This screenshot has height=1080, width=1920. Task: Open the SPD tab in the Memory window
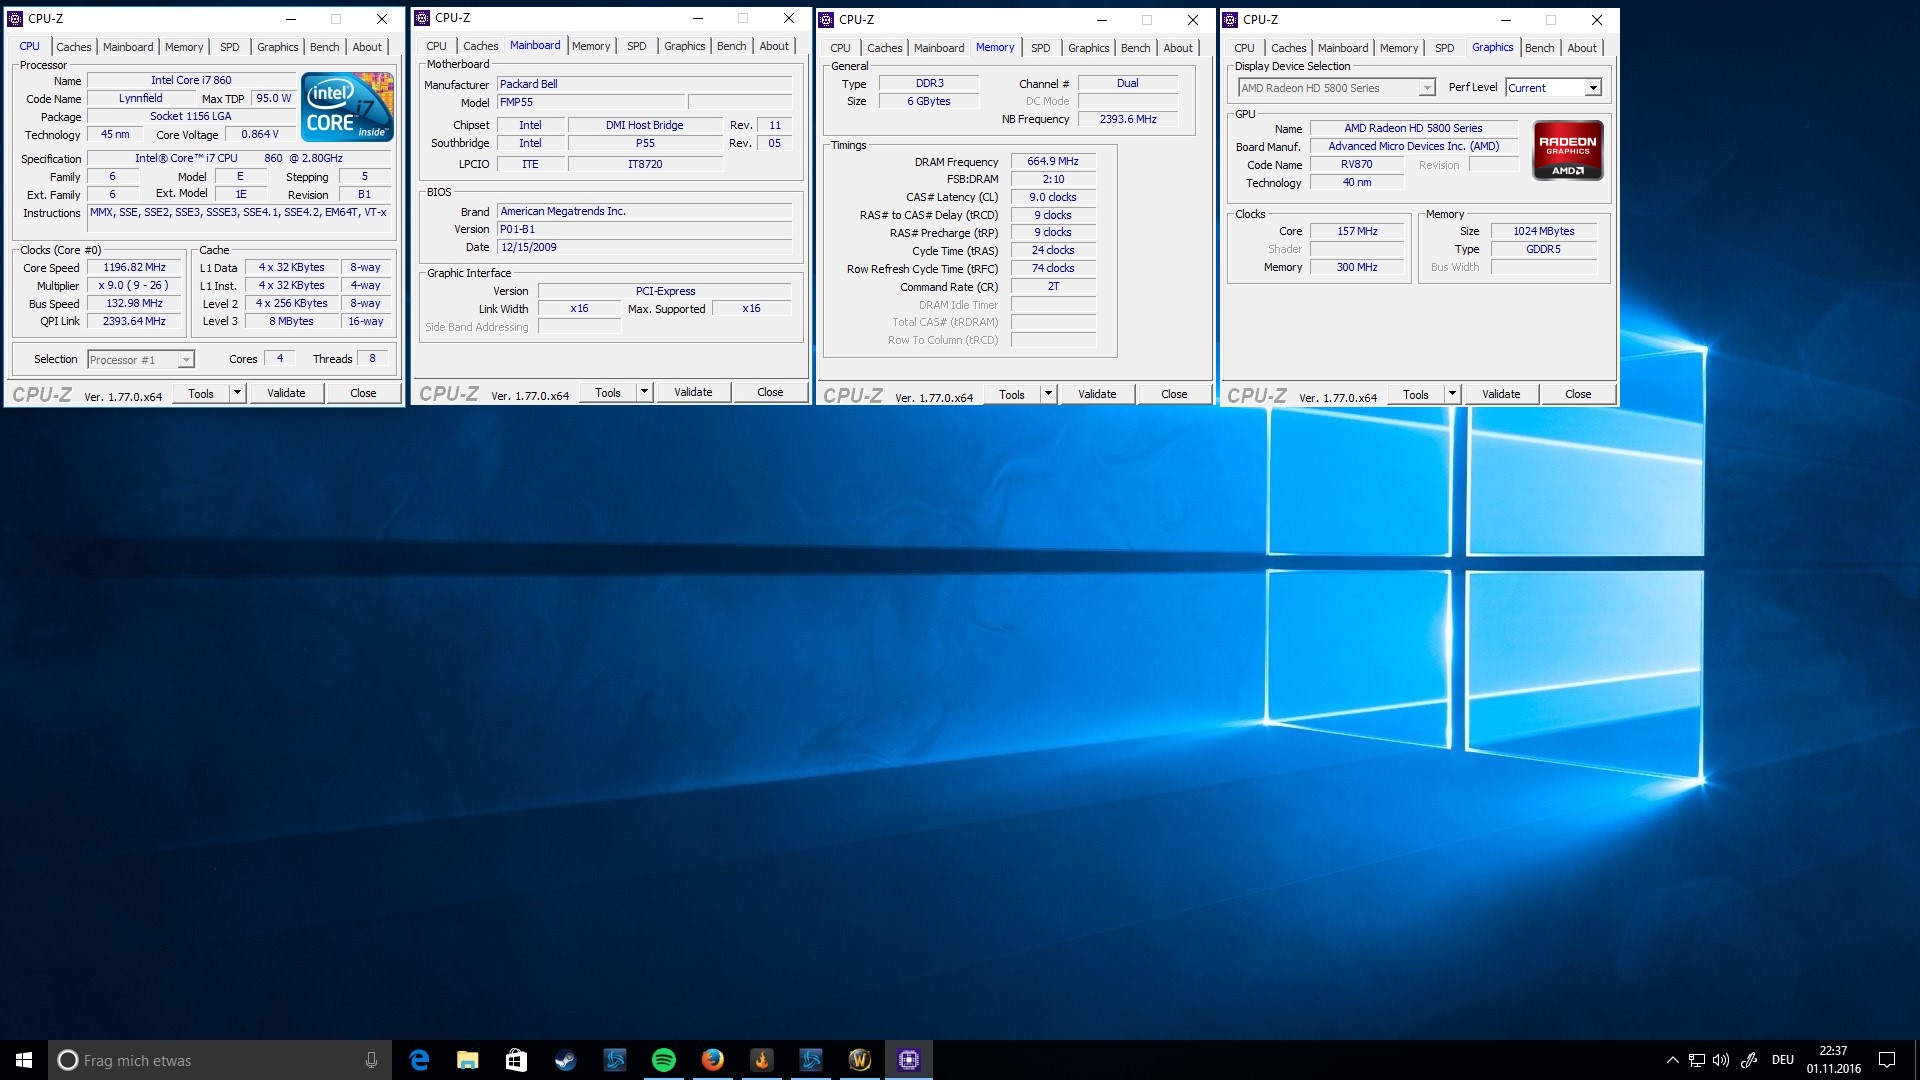click(x=1040, y=48)
